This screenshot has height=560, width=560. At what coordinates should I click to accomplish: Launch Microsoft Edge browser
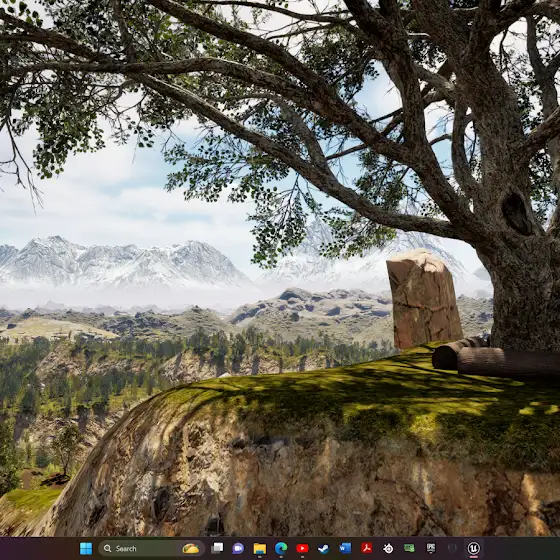(x=281, y=548)
